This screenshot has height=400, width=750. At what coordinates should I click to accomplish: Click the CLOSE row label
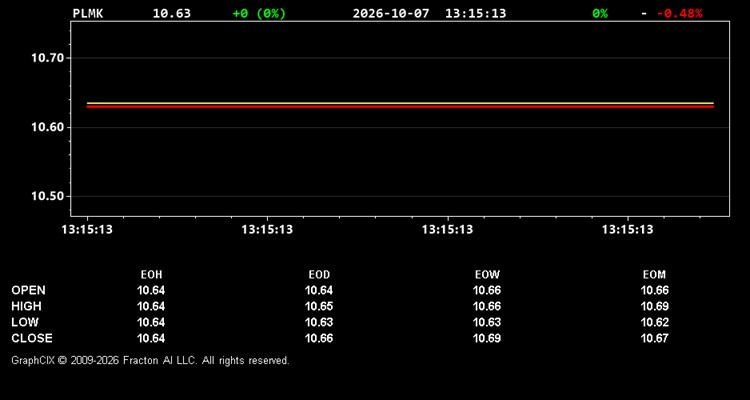32,338
